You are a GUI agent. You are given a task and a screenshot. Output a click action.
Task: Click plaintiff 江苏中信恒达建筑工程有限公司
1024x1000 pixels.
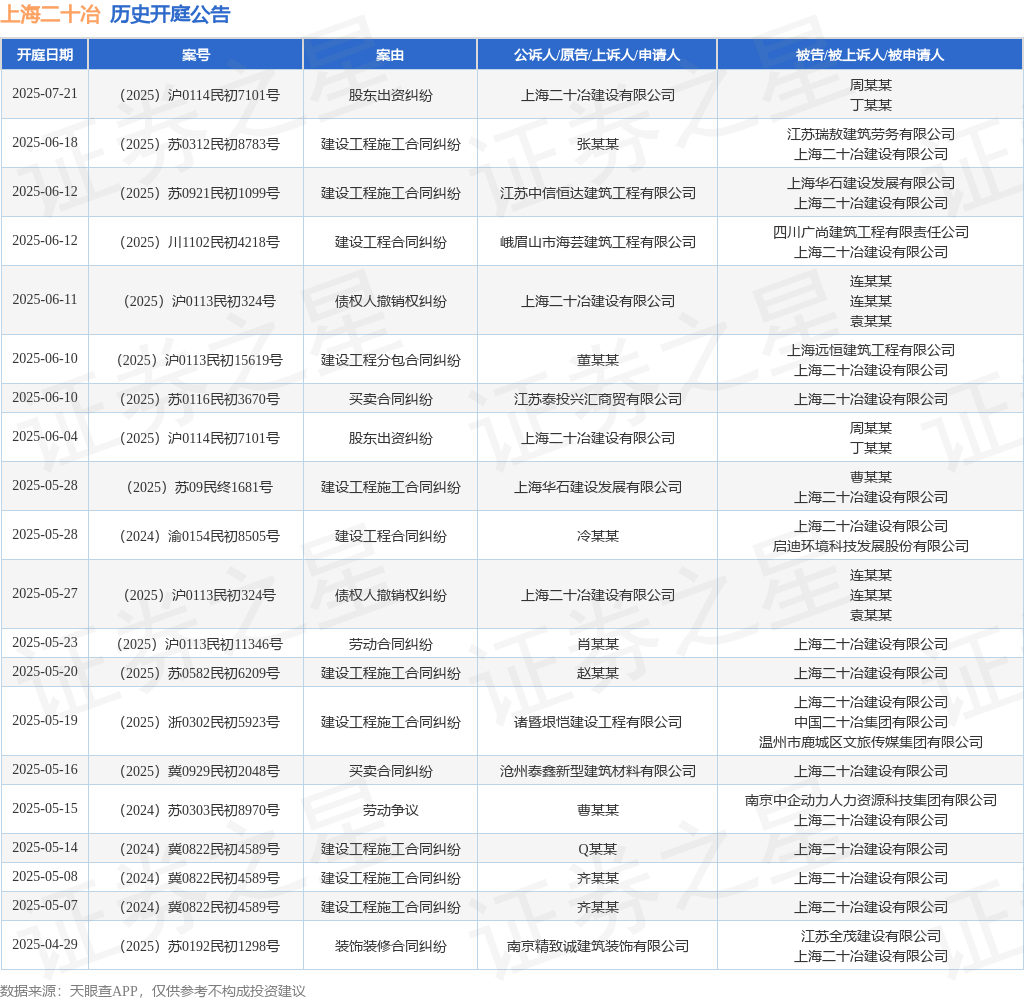coord(598,193)
